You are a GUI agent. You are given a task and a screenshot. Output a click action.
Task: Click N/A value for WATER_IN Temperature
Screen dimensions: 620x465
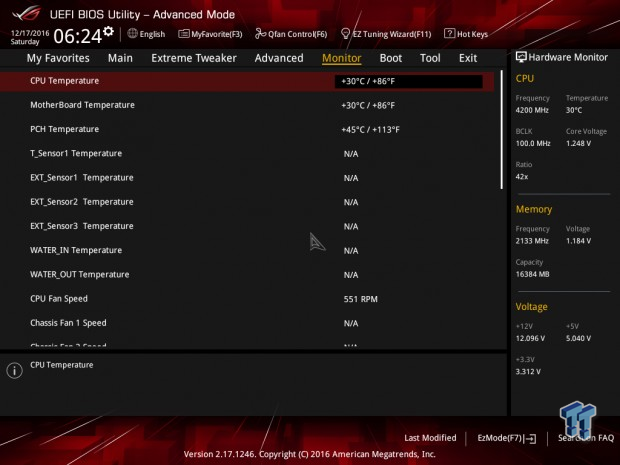pos(351,251)
